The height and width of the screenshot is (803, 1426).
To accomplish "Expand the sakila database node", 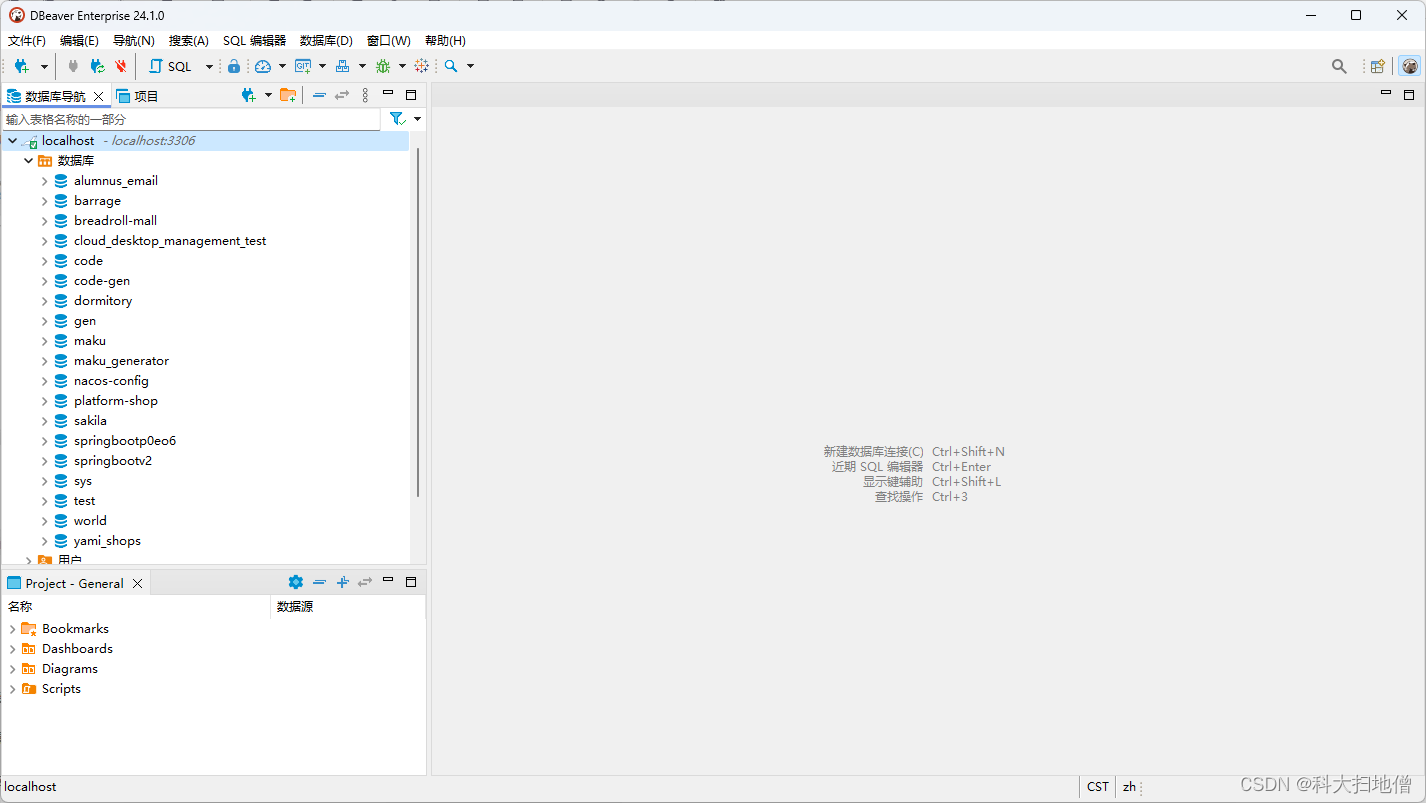I will tap(44, 421).
